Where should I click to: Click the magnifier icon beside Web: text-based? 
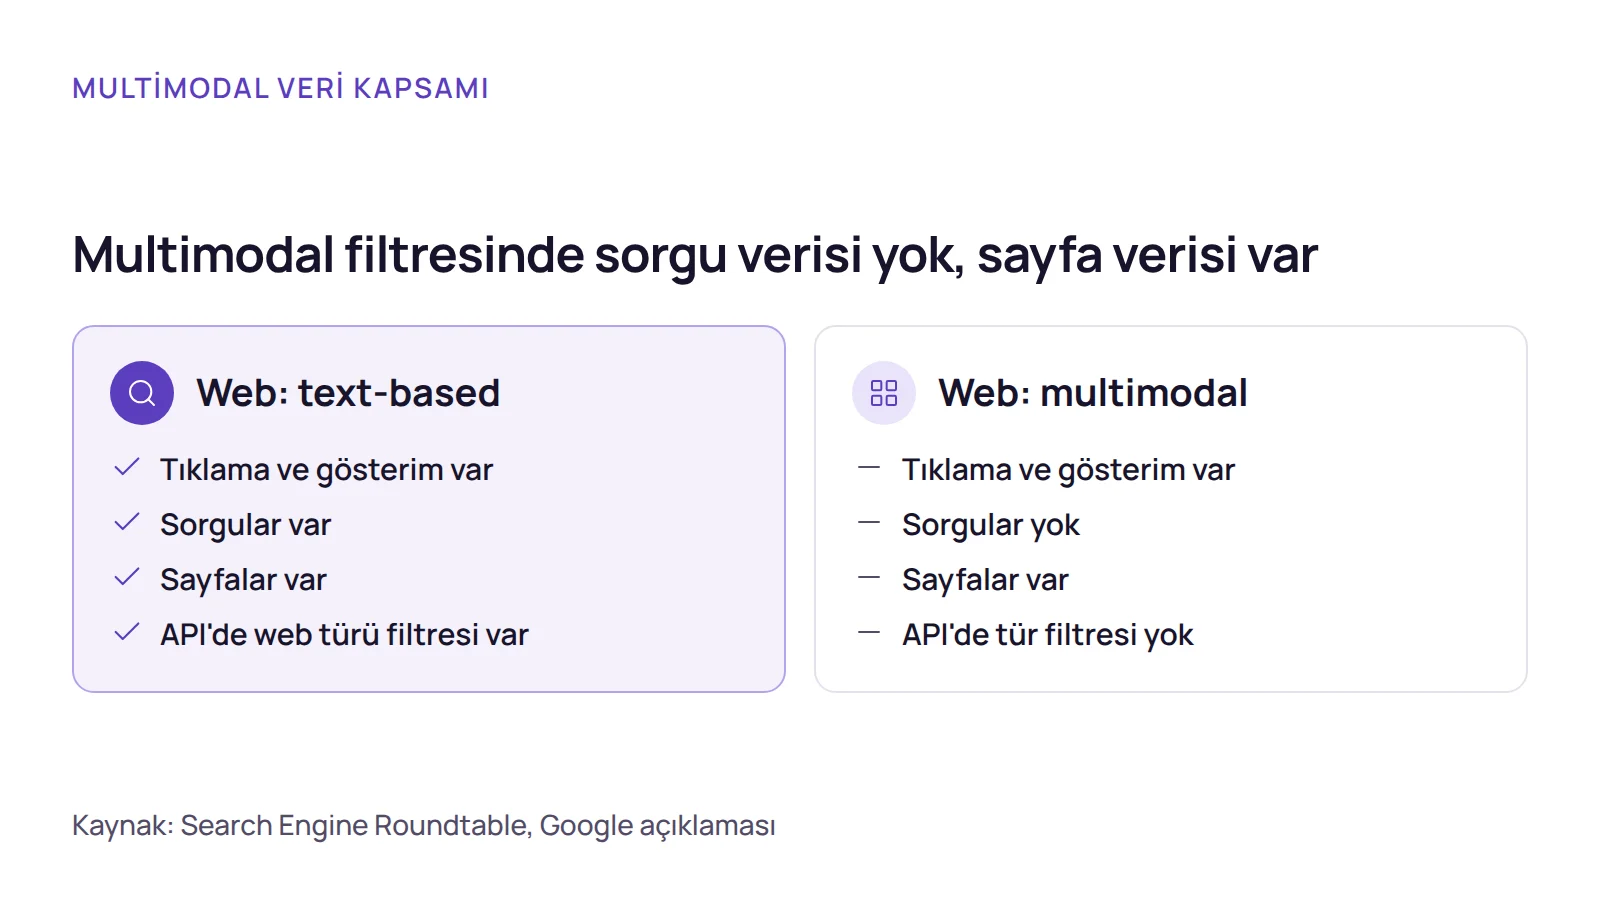click(x=142, y=393)
